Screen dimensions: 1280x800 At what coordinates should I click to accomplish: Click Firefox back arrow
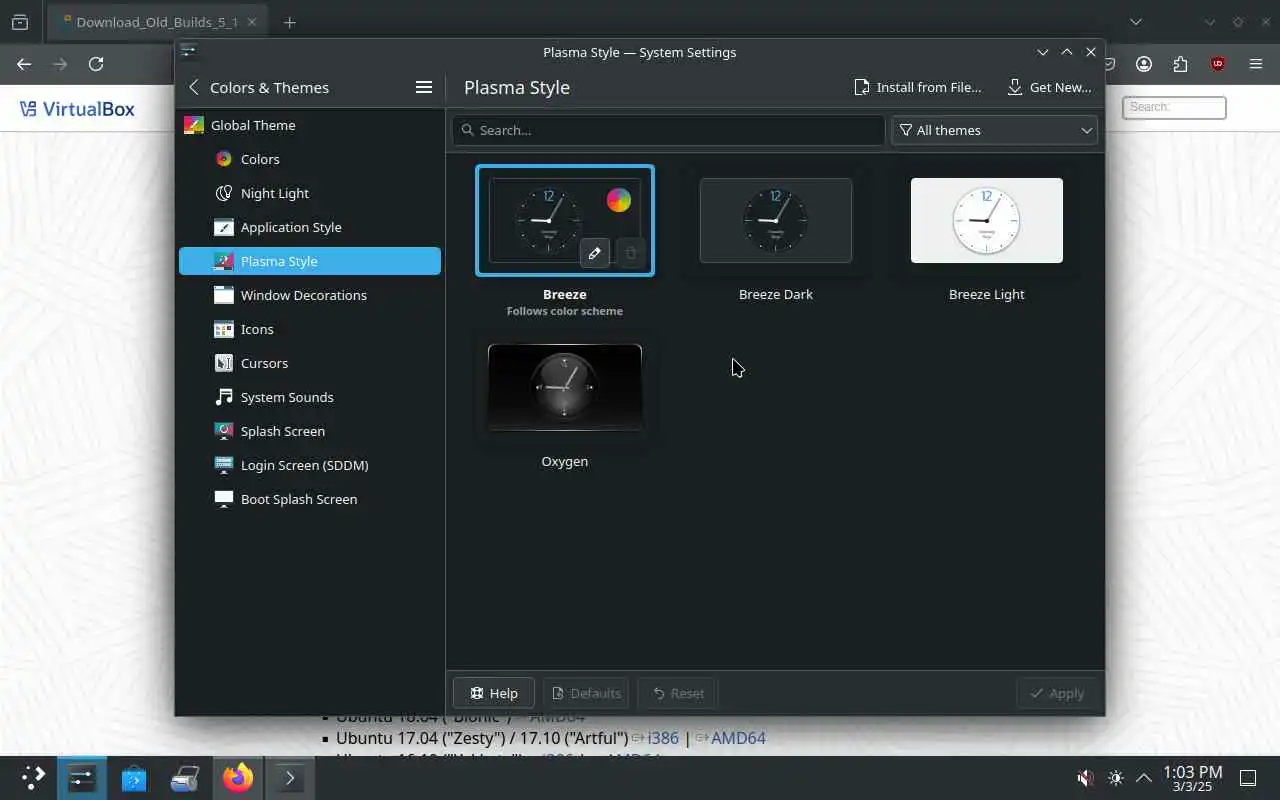[24, 64]
